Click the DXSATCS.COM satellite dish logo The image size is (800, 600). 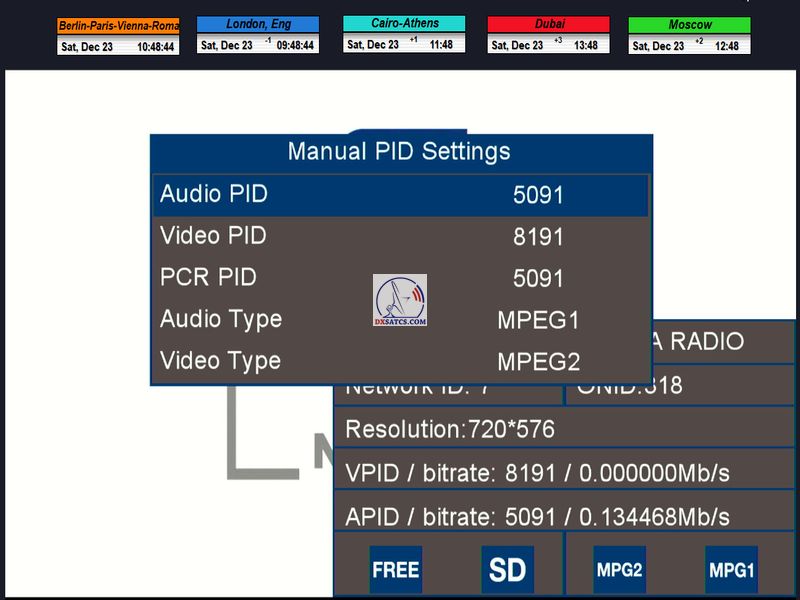[400, 300]
